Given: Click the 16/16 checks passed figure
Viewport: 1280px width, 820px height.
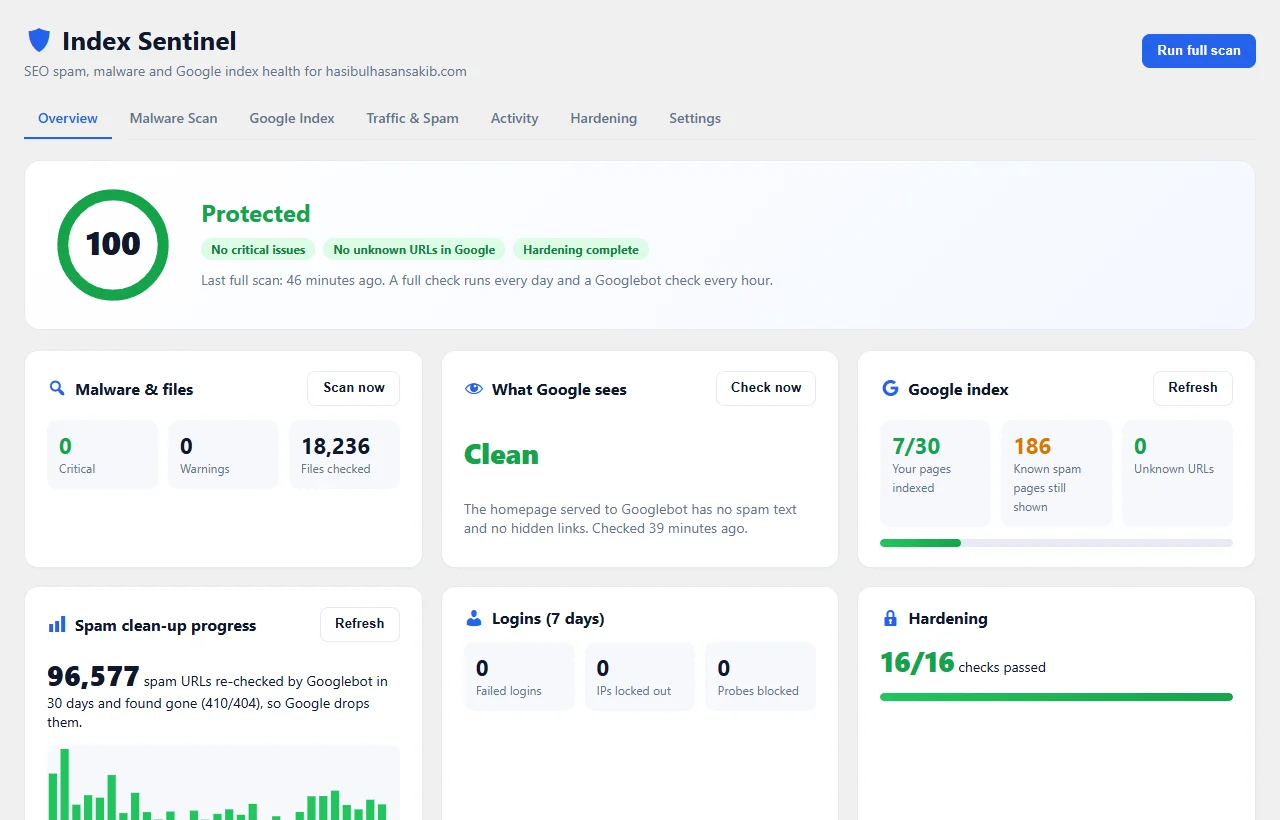Looking at the screenshot, I should 917,662.
